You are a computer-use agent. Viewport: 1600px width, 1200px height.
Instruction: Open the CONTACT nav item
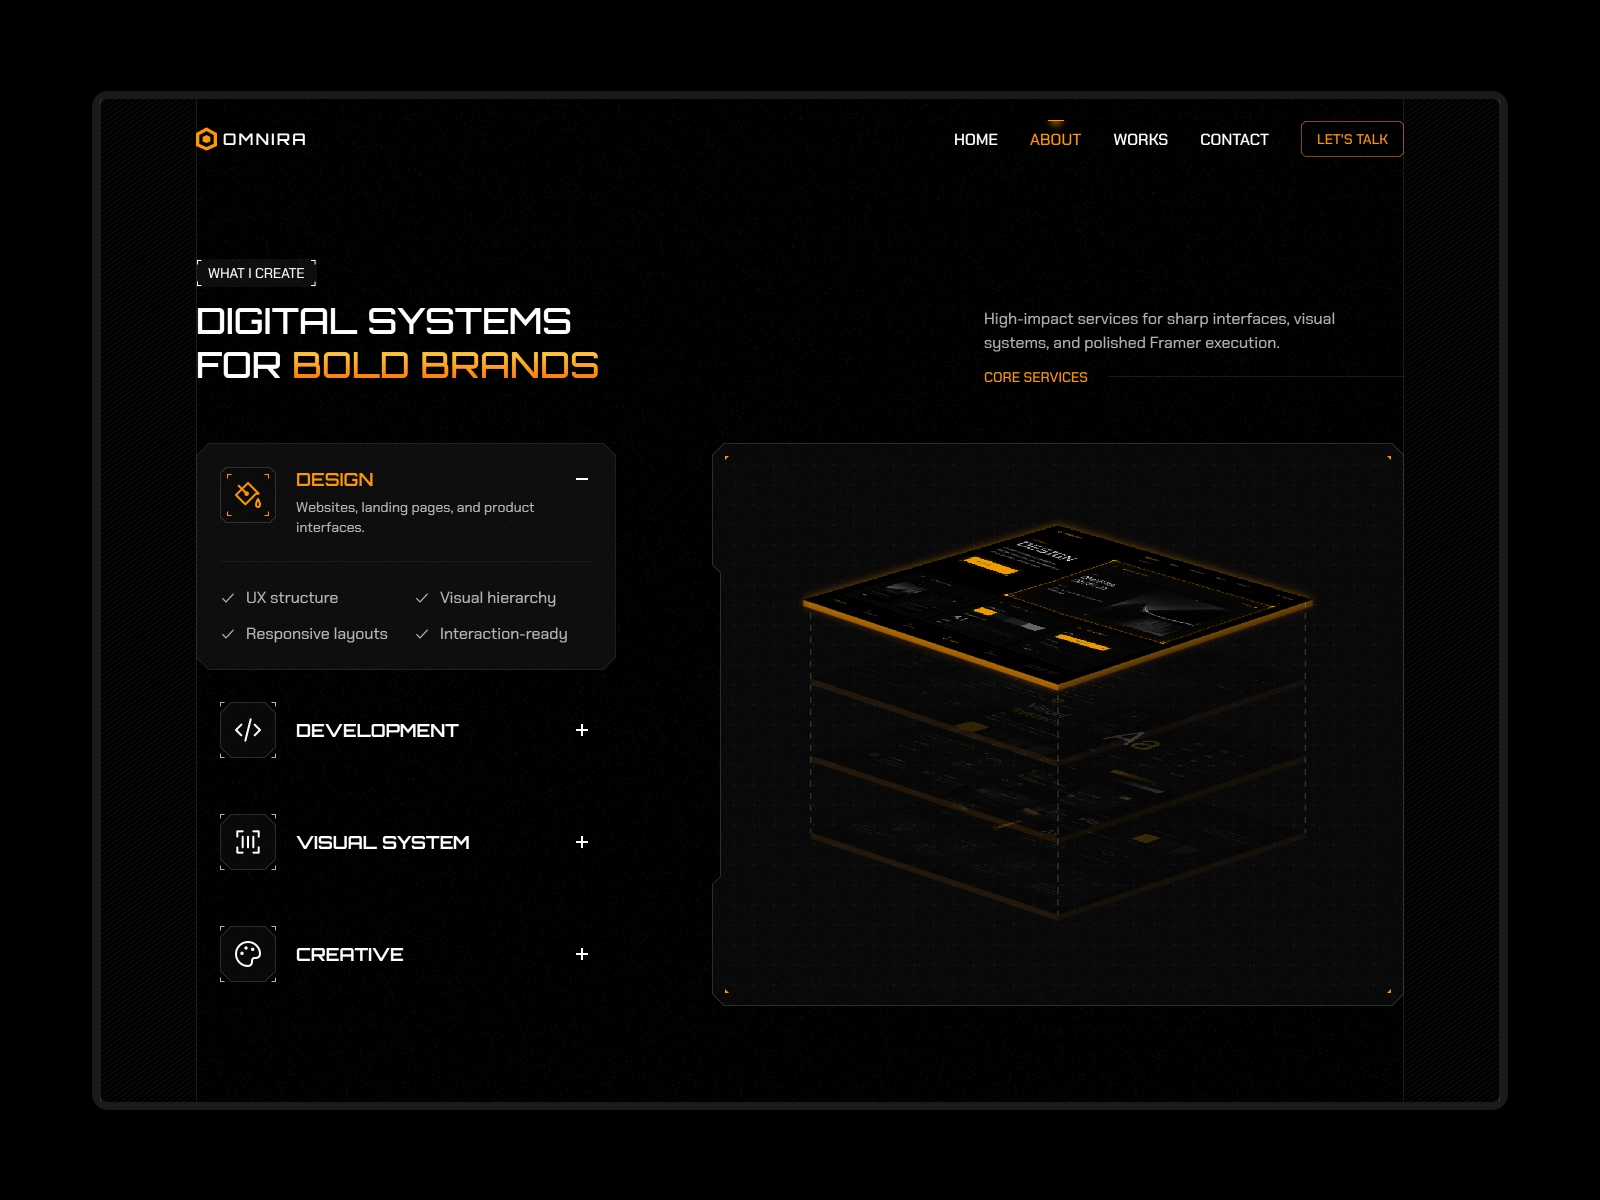click(1234, 140)
